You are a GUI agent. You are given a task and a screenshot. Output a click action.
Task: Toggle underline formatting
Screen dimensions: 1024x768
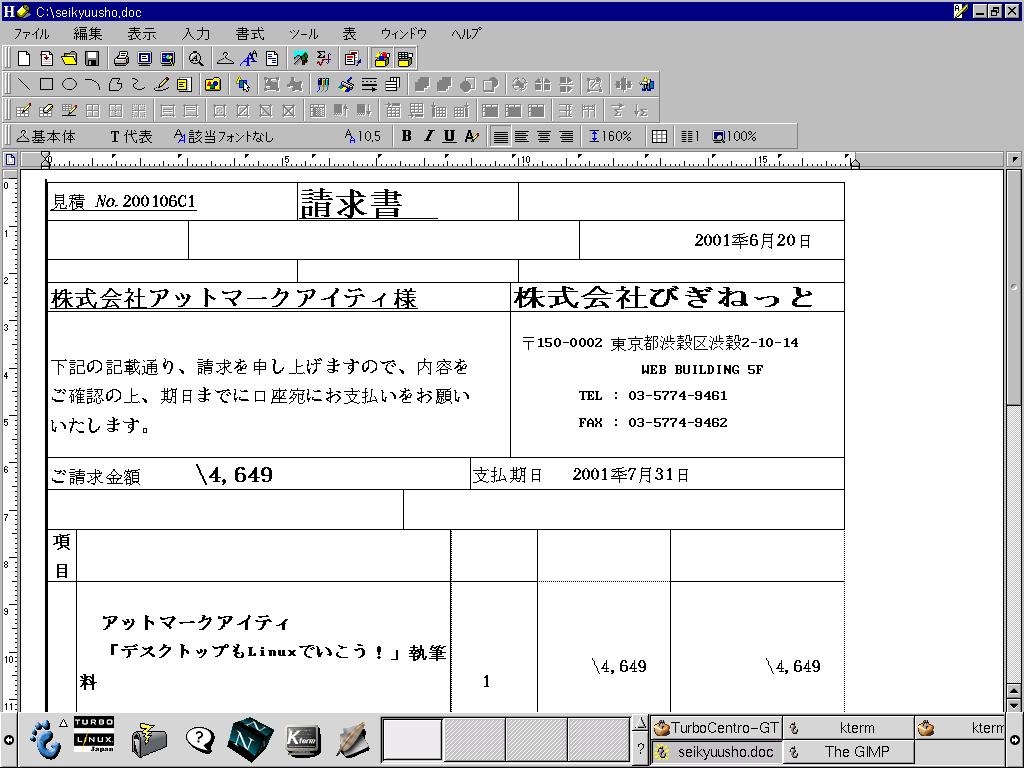[x=449, y=136]
